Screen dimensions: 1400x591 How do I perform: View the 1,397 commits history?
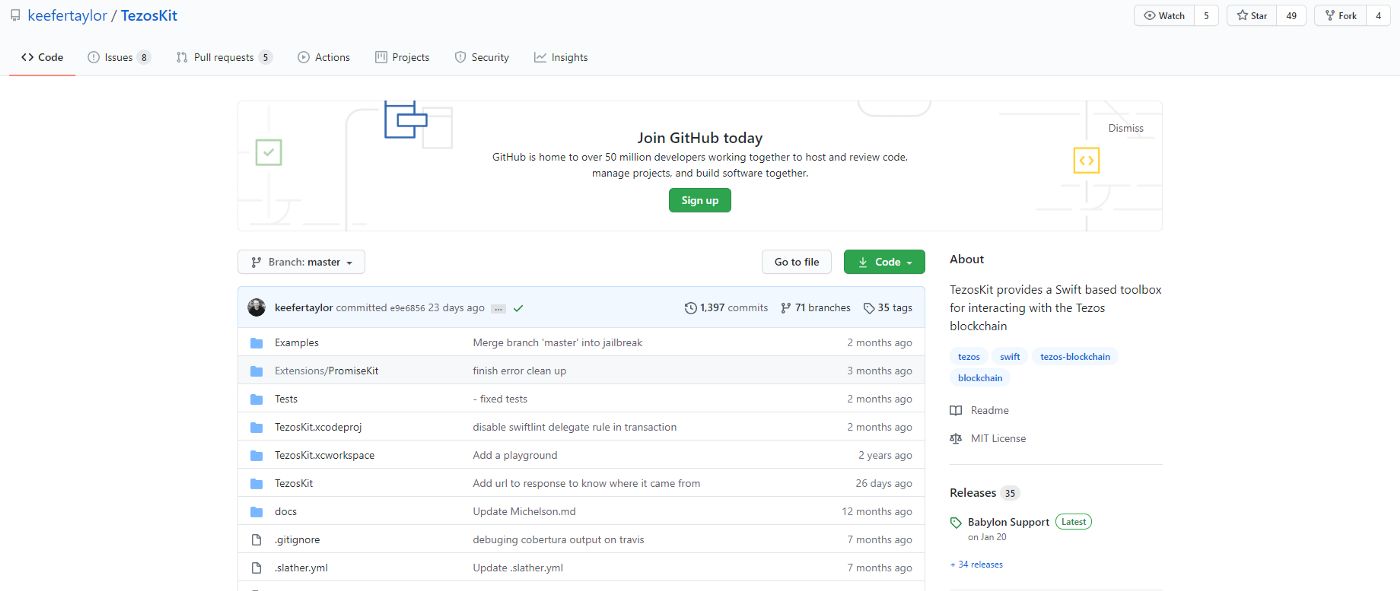(726, 308)
